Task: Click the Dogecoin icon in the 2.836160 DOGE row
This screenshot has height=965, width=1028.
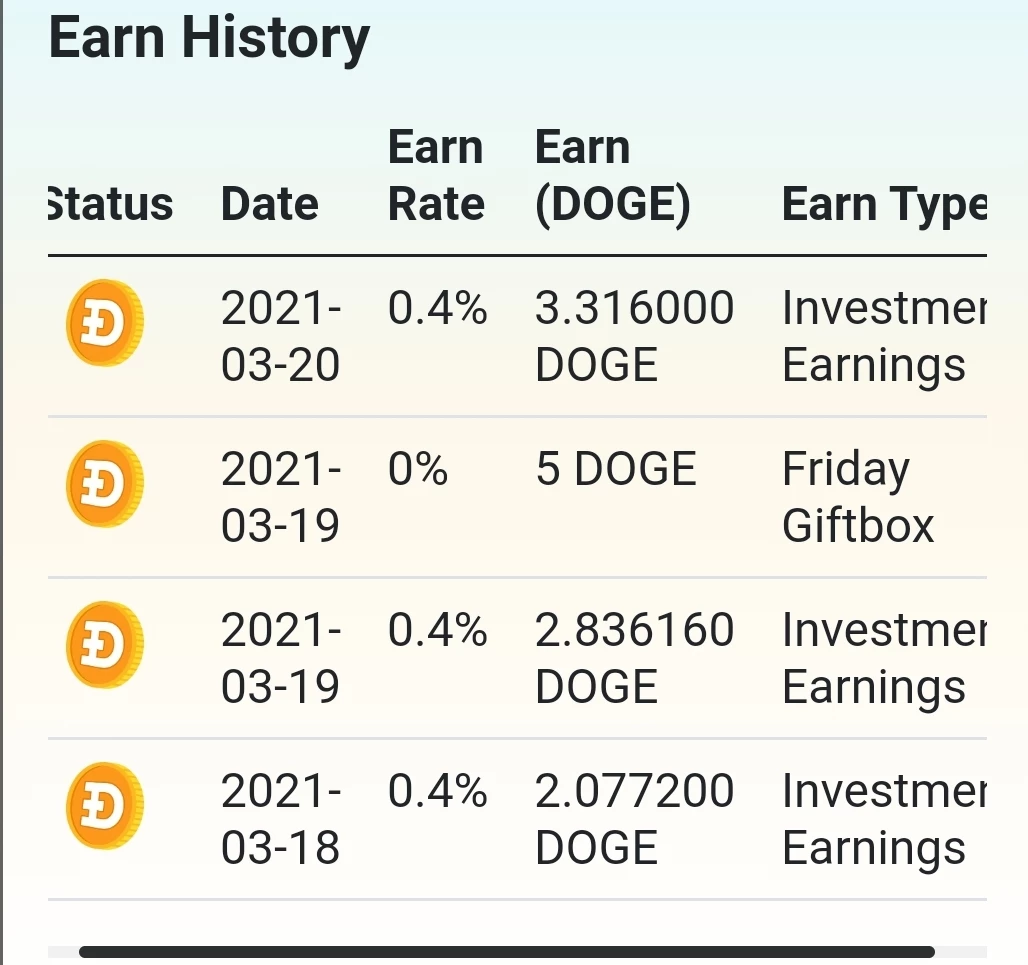Action: tap(105, 644)
